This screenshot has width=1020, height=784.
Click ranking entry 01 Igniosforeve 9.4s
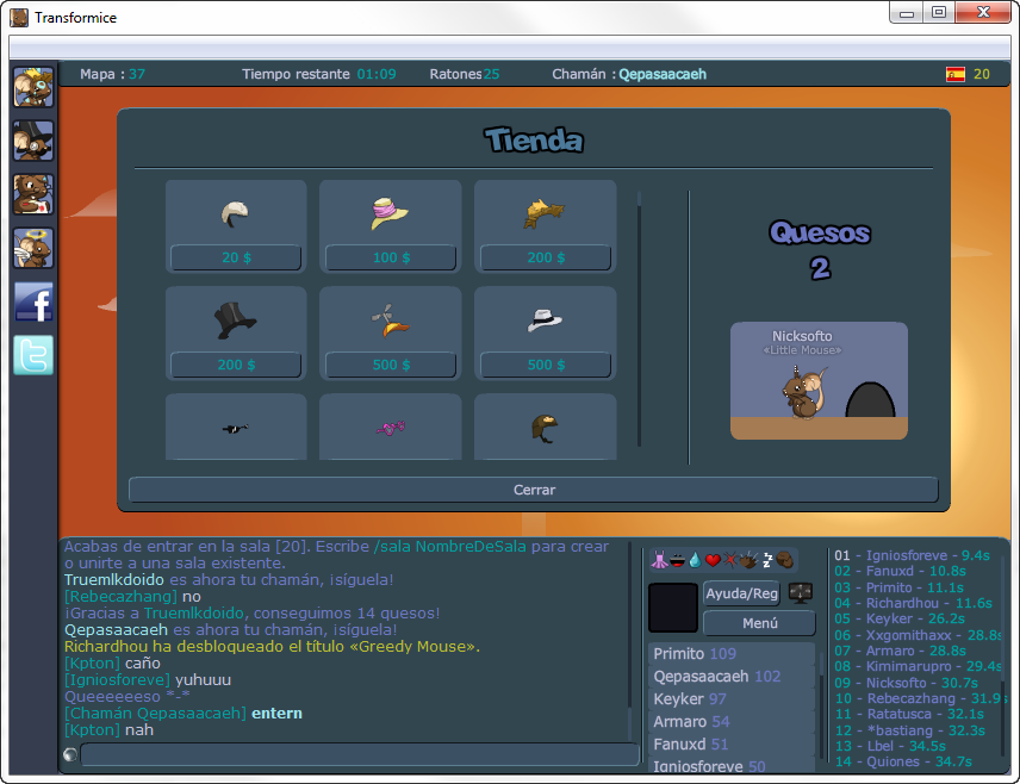coord(912,556)
